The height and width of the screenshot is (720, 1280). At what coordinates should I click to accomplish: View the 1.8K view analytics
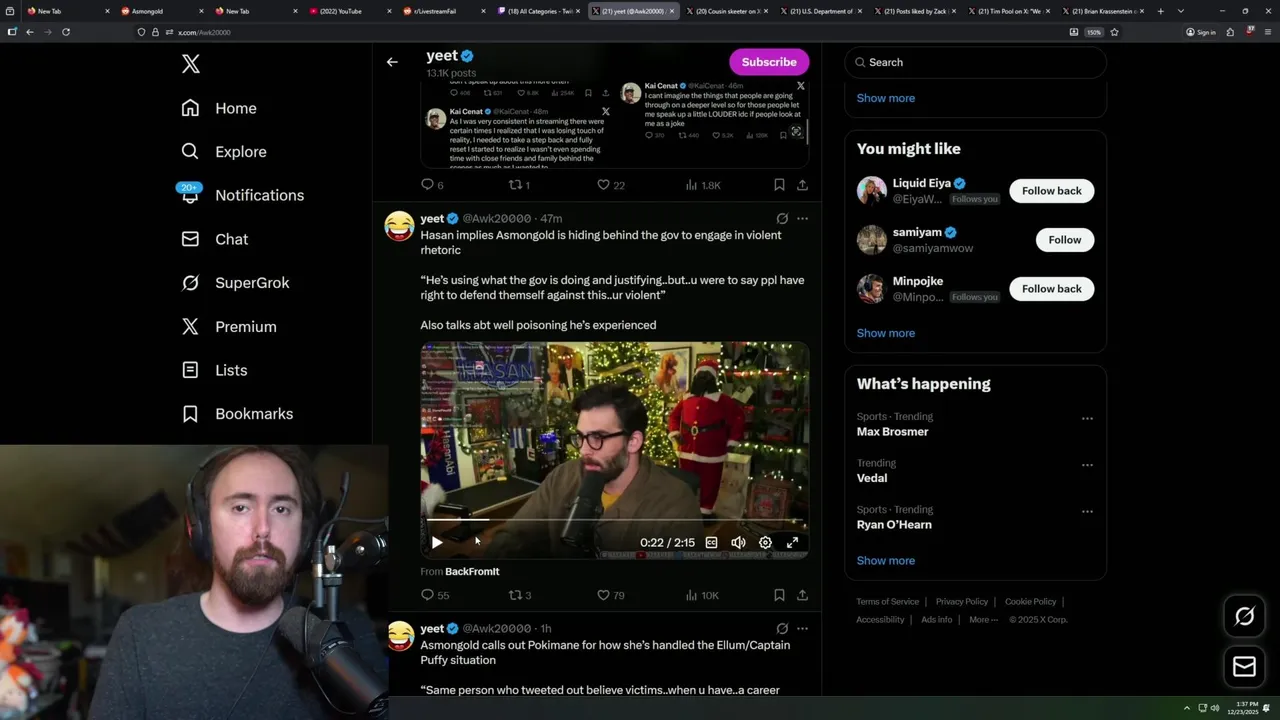(x=702, y=185)
